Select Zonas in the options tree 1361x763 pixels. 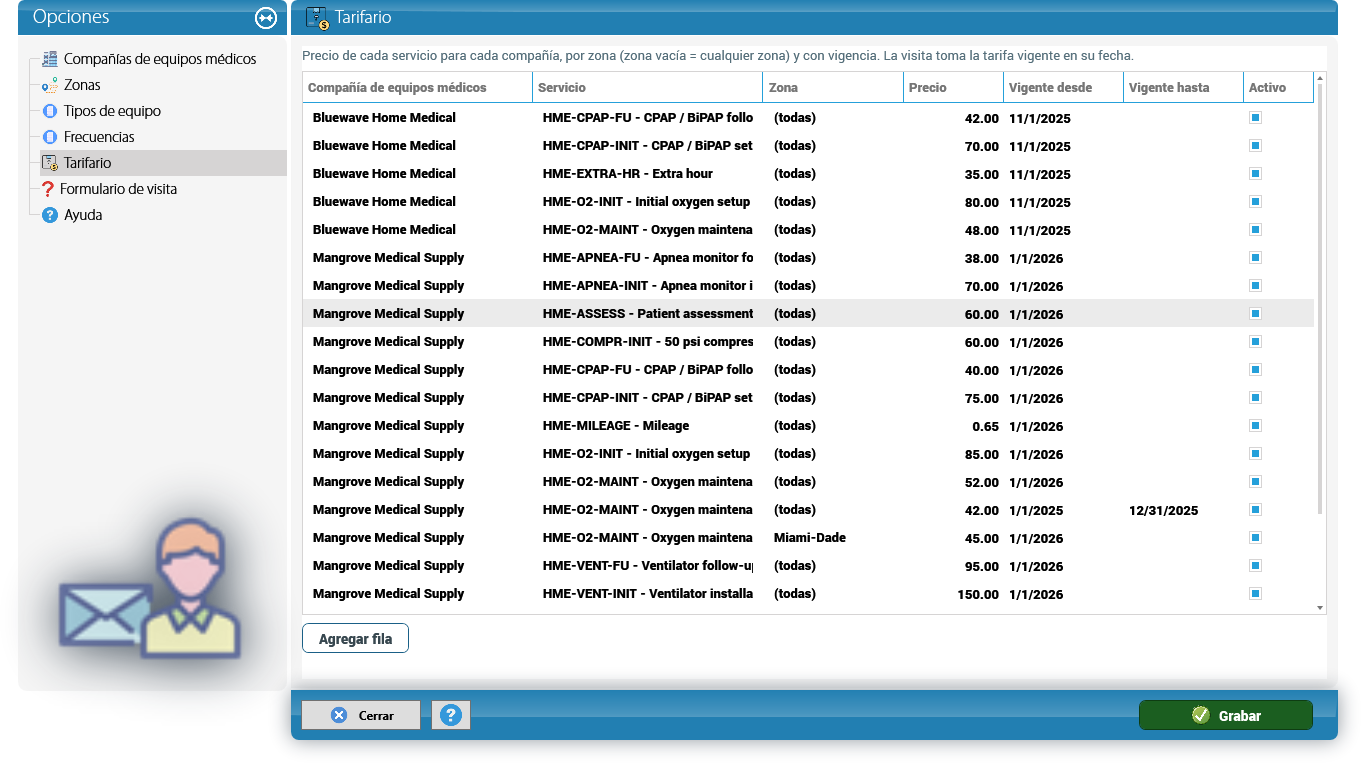(x=82, y=85)
